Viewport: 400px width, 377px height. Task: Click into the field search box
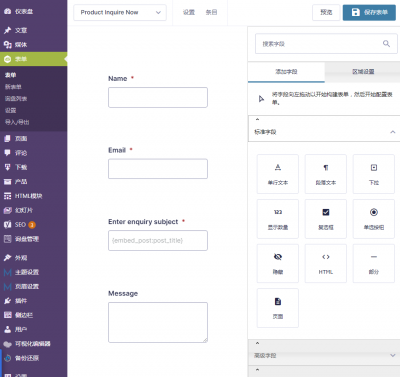[x=326, y=44]
